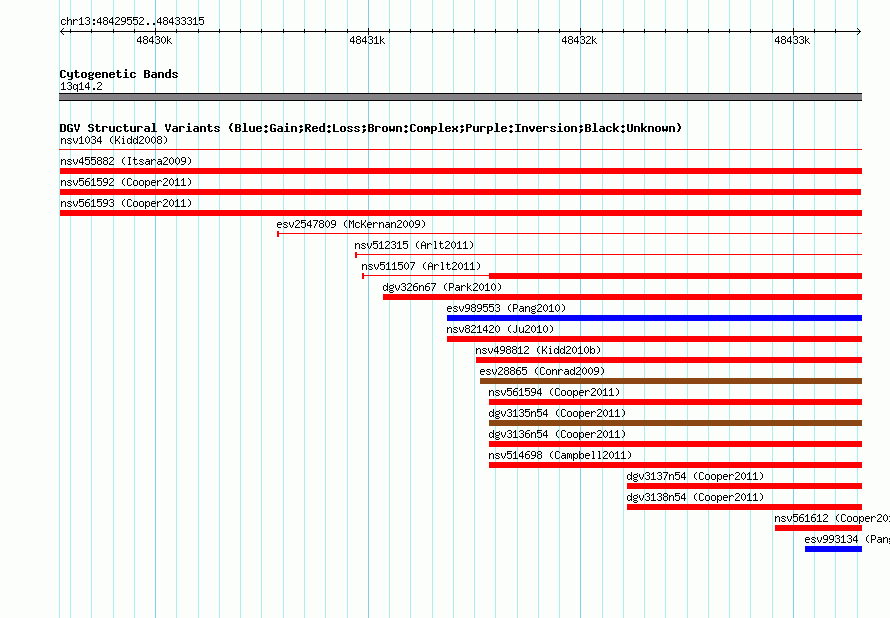Viewport: 890px width, 618px height.
Task: Select the blue esv993134 gain bar
Action: click(833, 549)
